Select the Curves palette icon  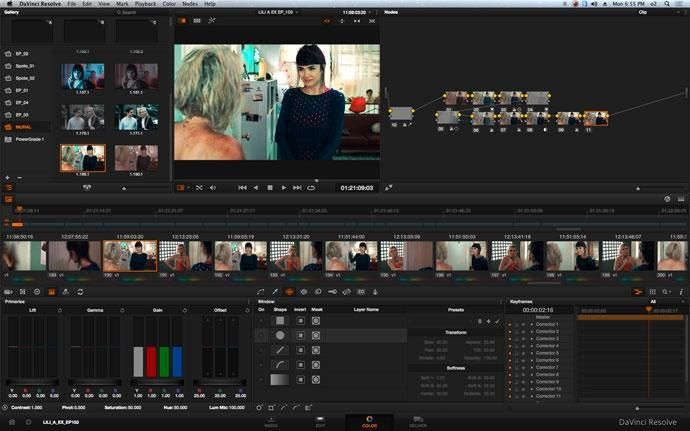261,291
